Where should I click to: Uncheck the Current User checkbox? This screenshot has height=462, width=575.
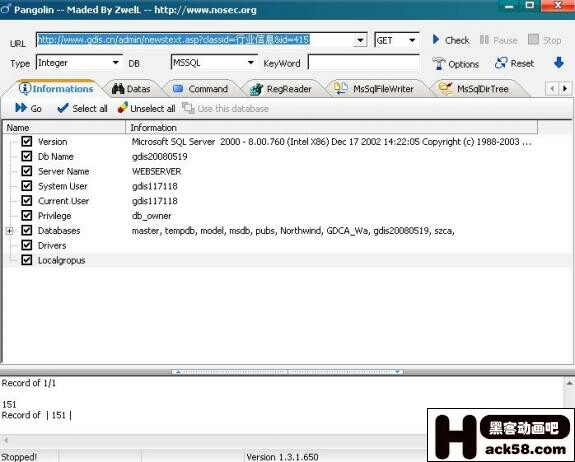[x=27, y=201]
